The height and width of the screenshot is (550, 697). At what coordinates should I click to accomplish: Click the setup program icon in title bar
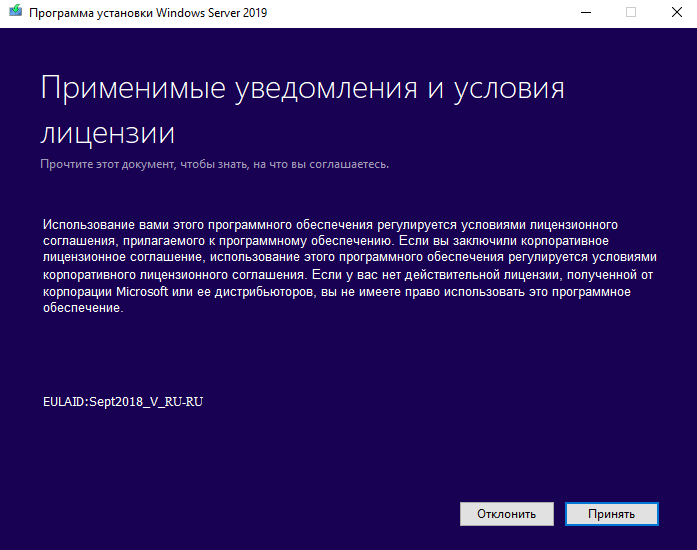[x=13, y=13]
